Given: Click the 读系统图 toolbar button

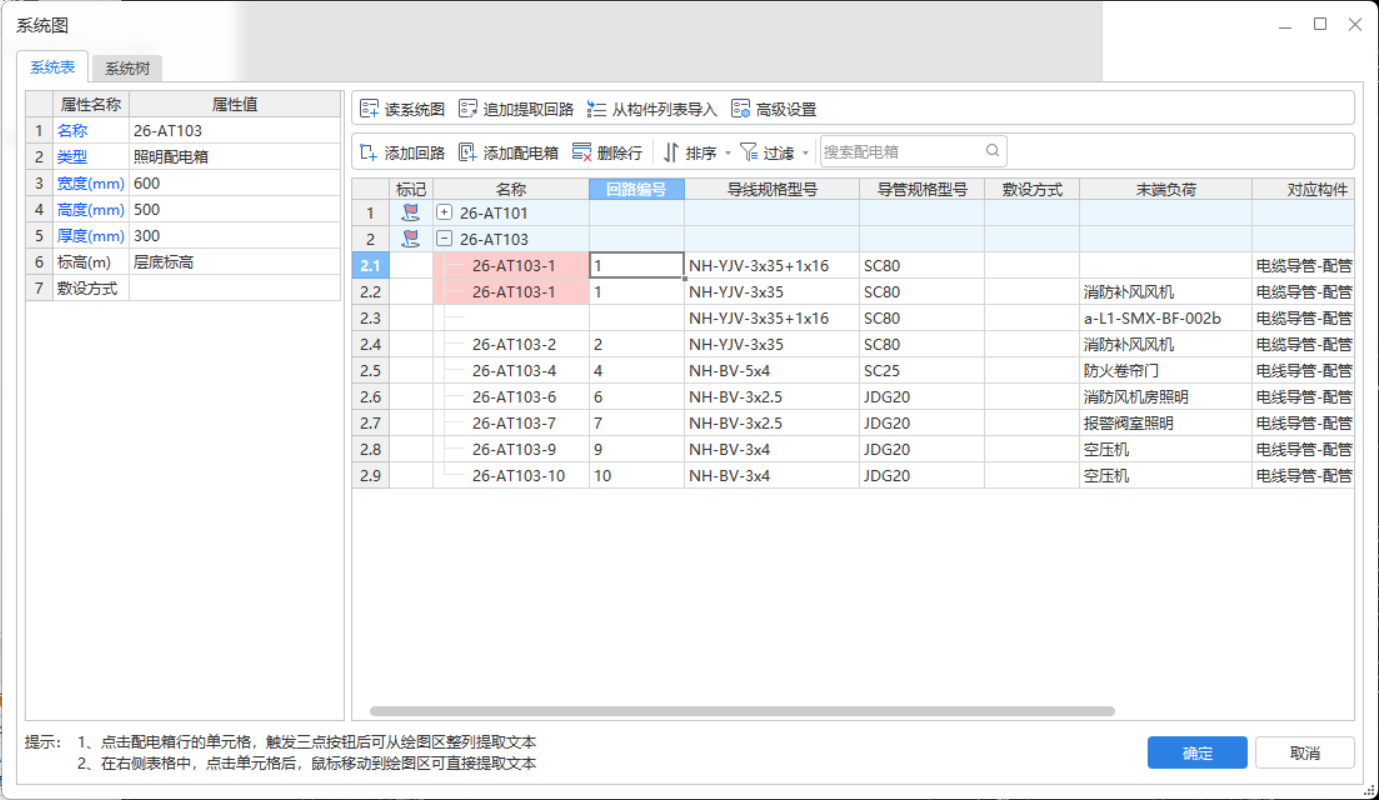Looking at the screenshot, I should (x=402, y=109).
